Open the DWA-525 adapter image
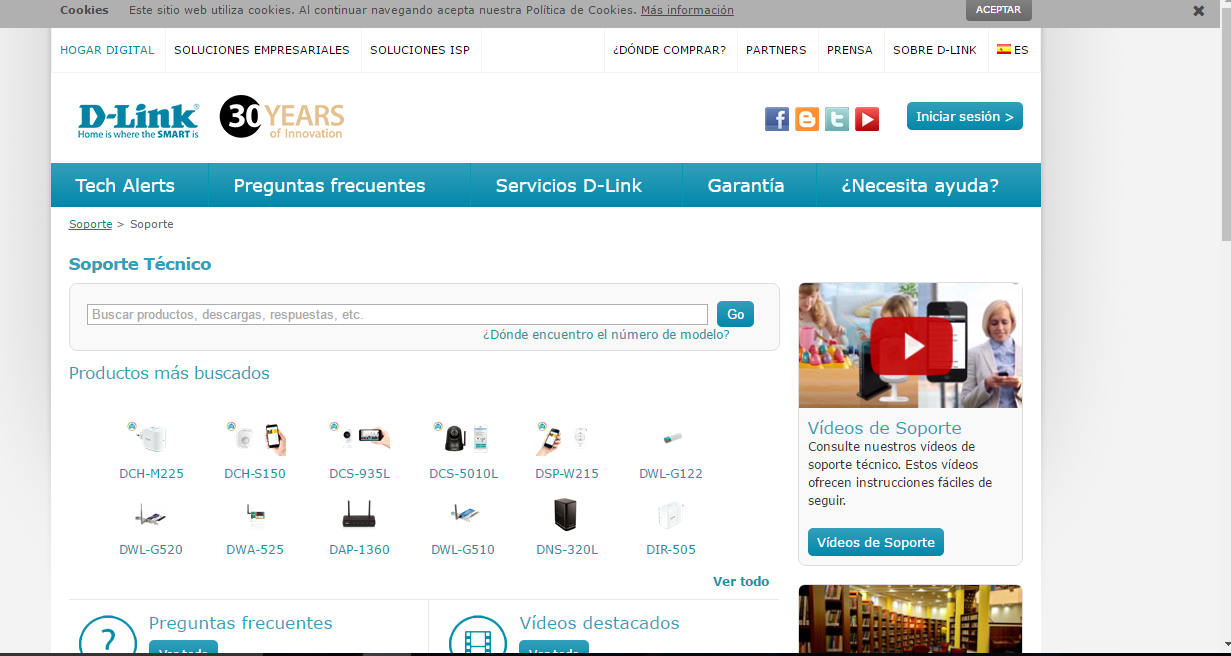Viewport: 1231px width, 656px height. pyautogui.click(x=255, y=515)
